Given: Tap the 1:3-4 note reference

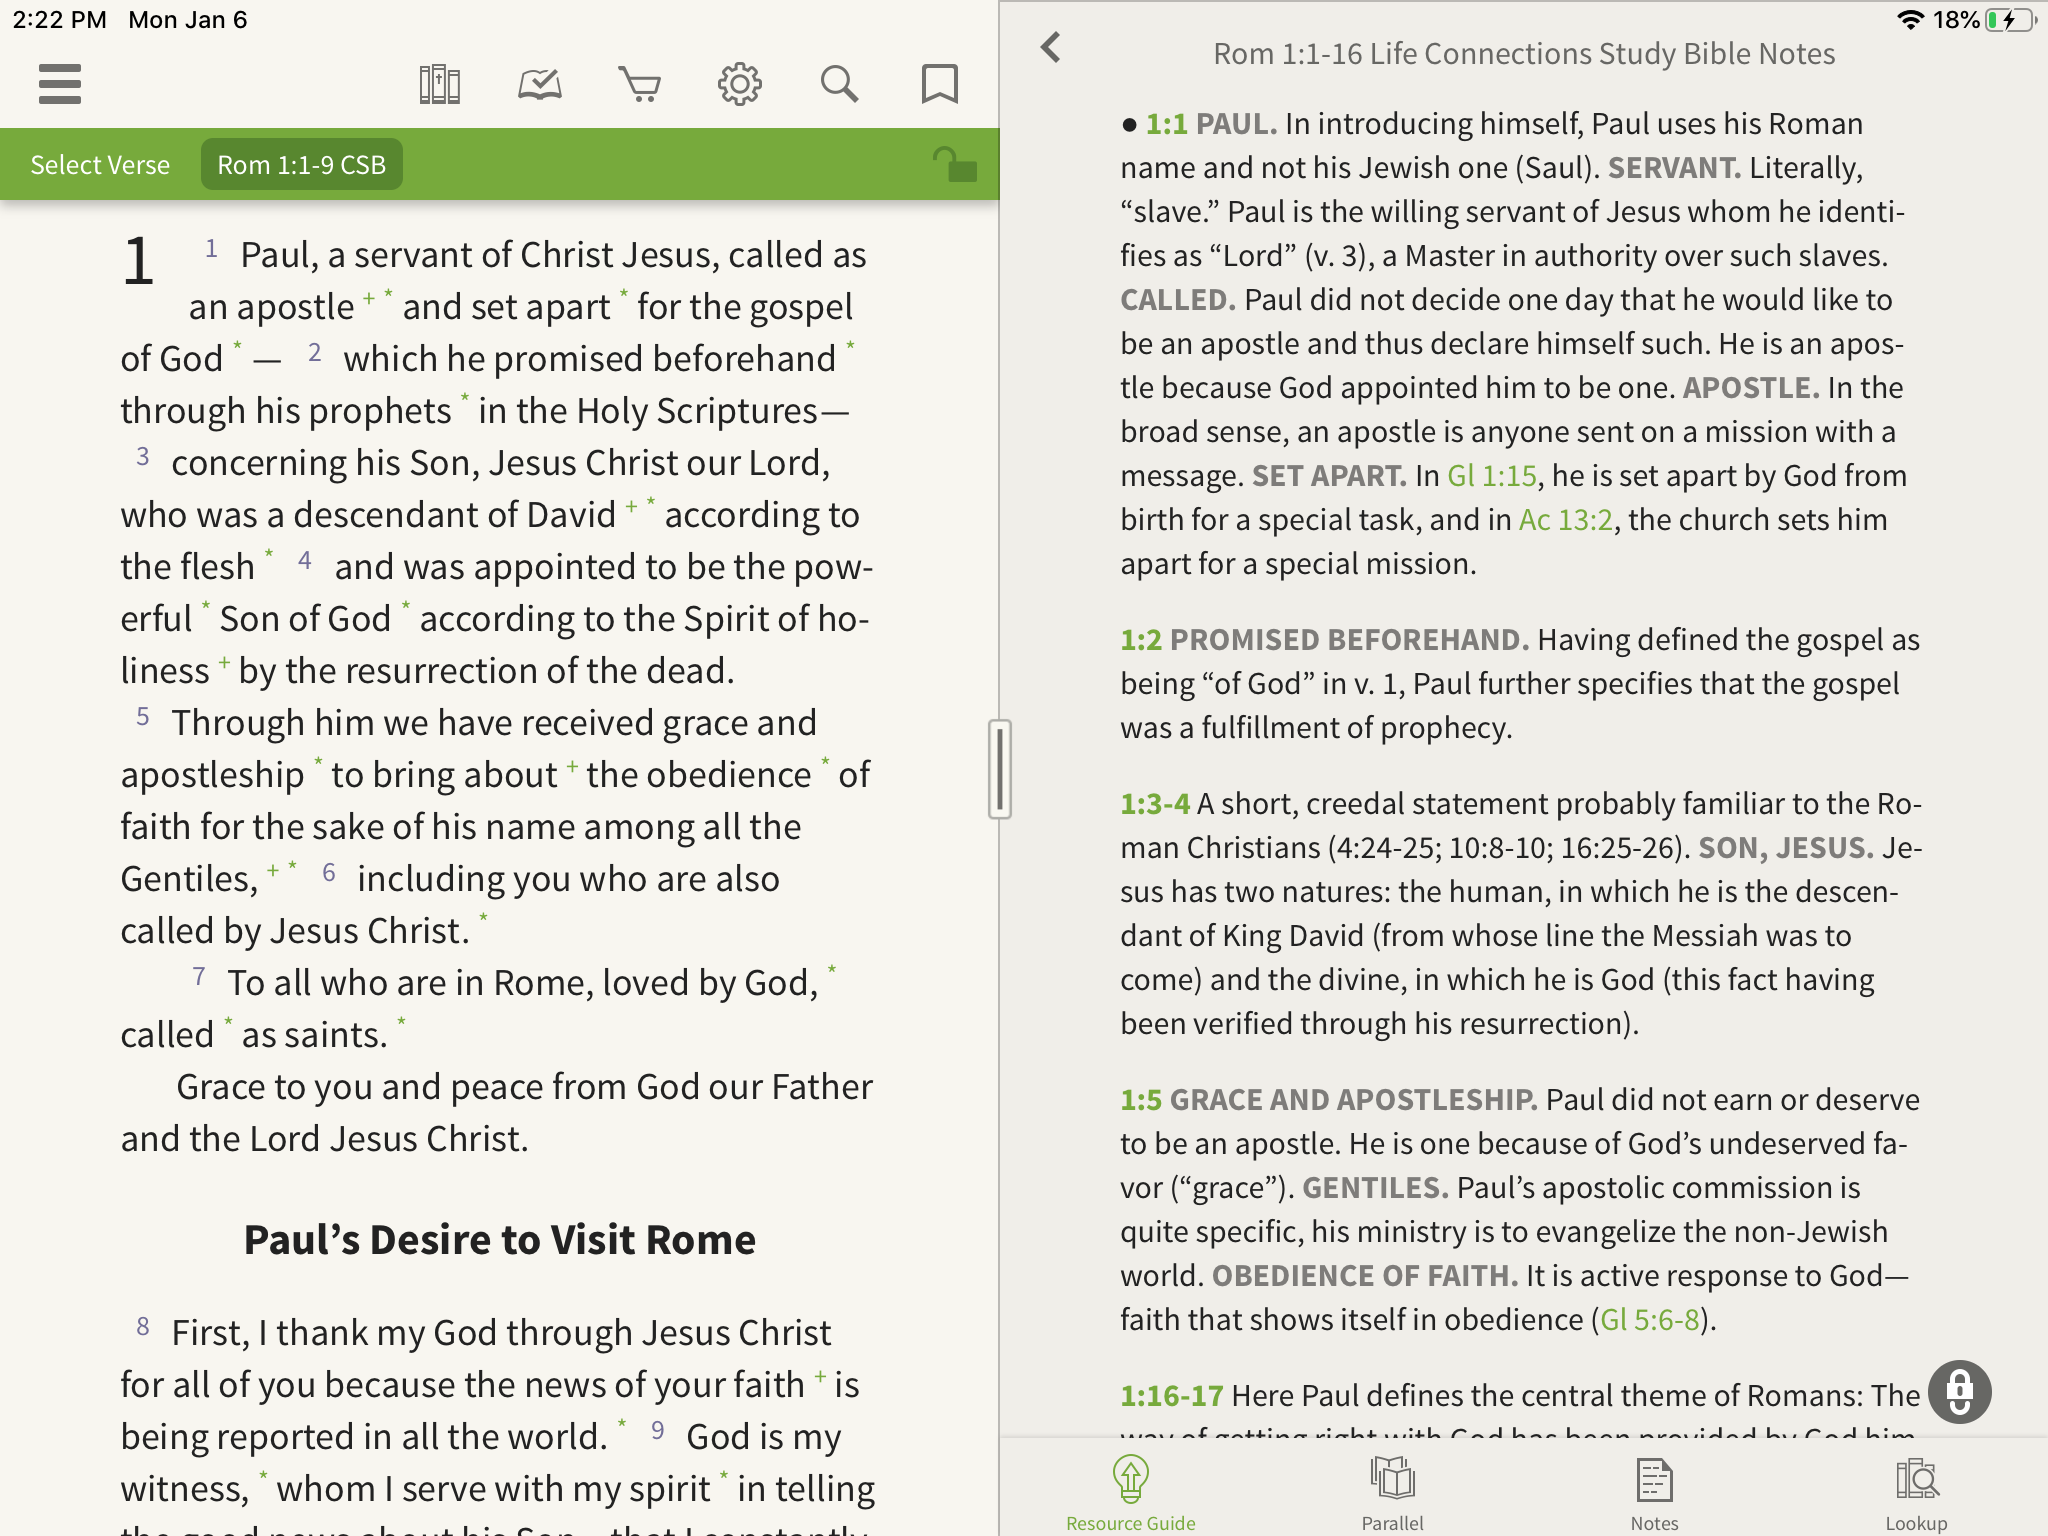Looking at the screenshot, I should point(1154,803).
